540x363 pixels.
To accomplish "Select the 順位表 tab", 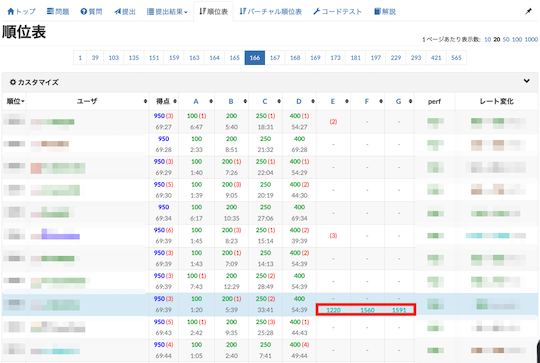I will [214, 12].
